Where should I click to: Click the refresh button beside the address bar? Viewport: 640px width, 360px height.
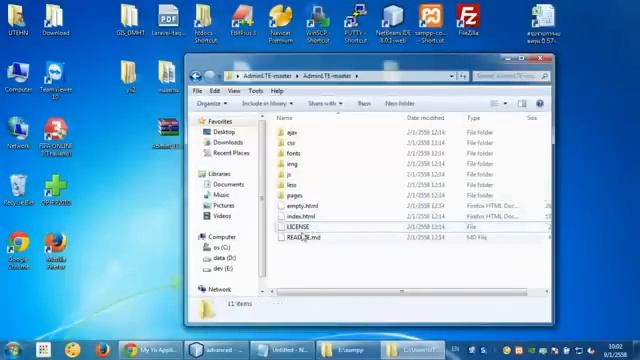pyautogui.click(x=463, y=76)
